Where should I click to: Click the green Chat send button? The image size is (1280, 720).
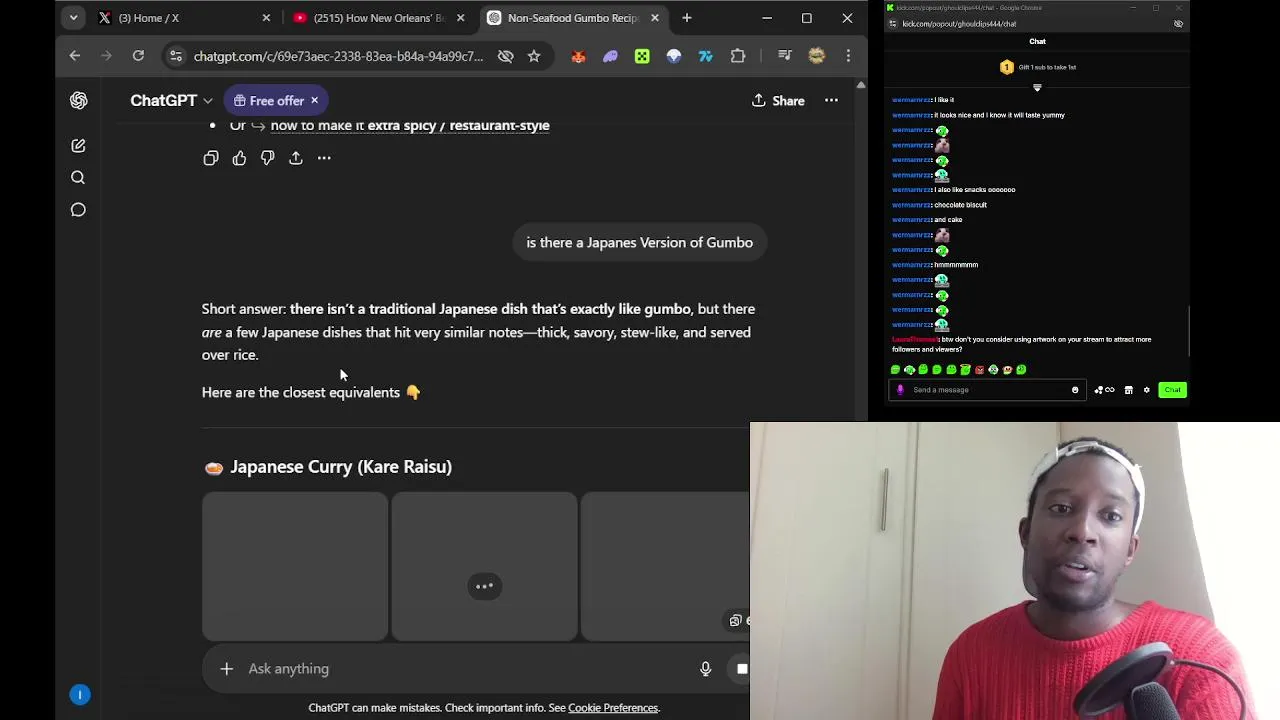[1172, 390]
